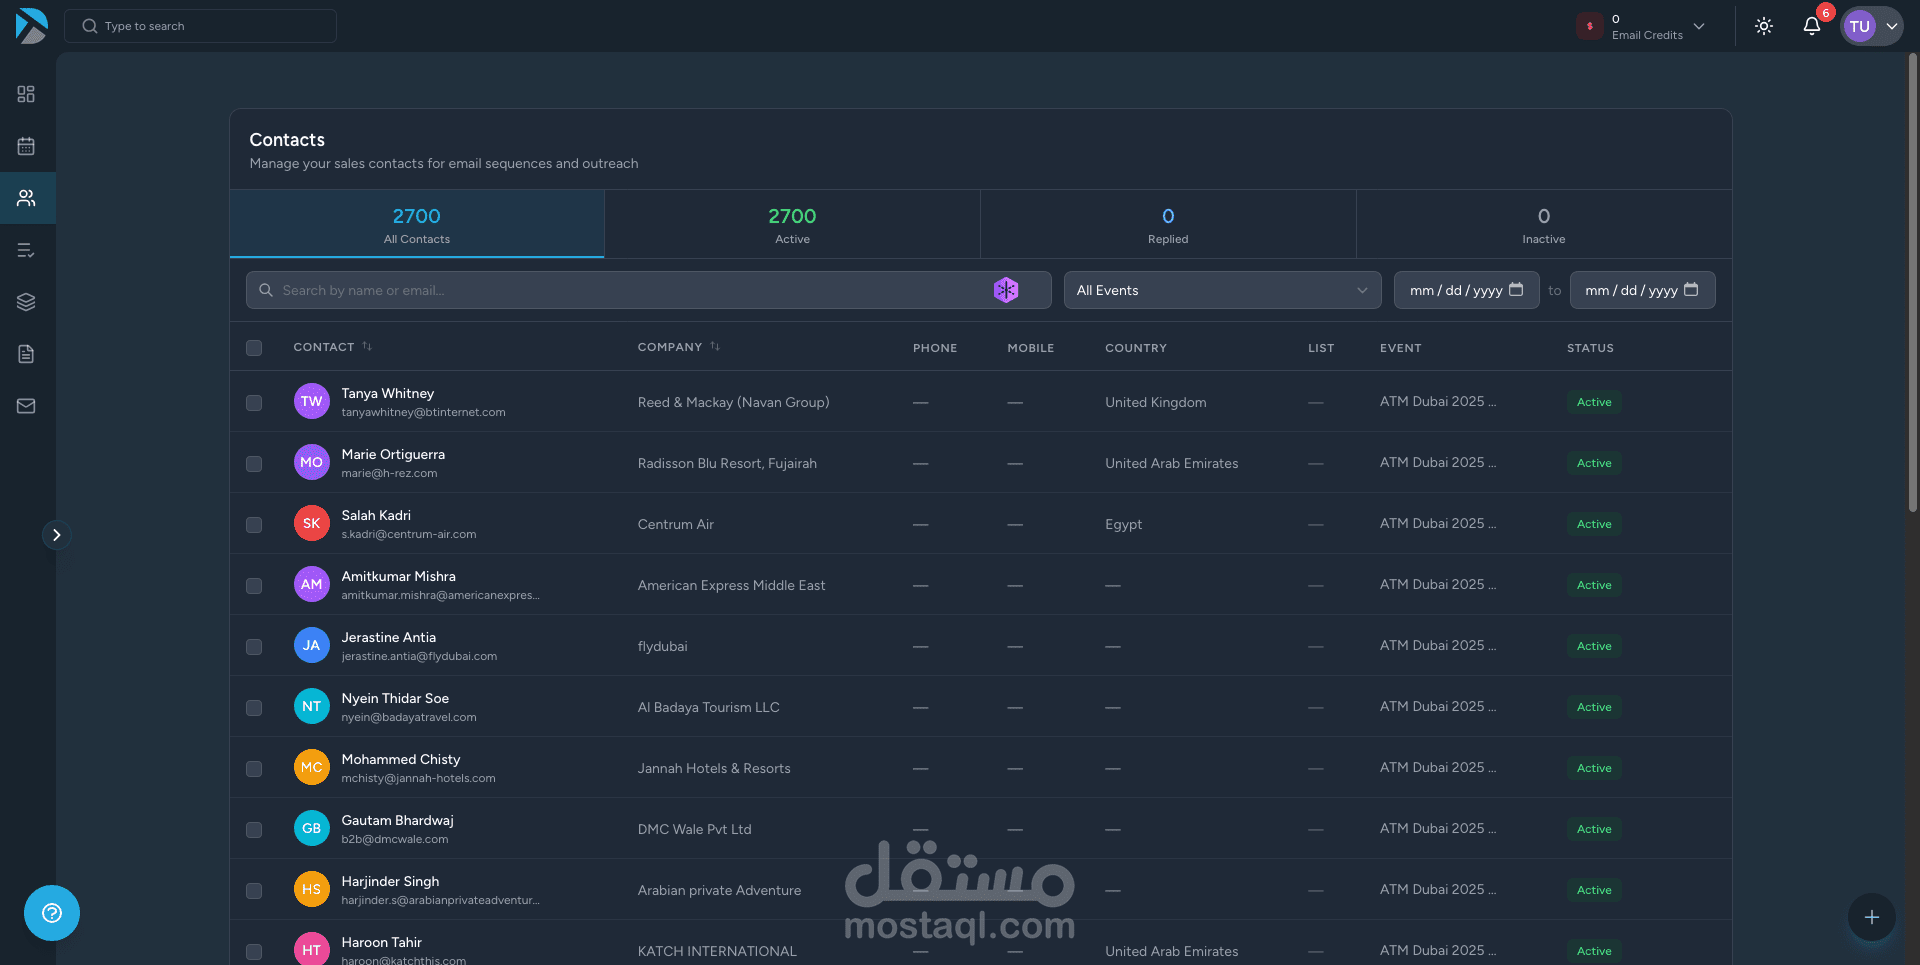This screenshot has height=965, width=1920.
Task: Click the purple snowflake icon in search bar
Action: (x=1006, y=290)
